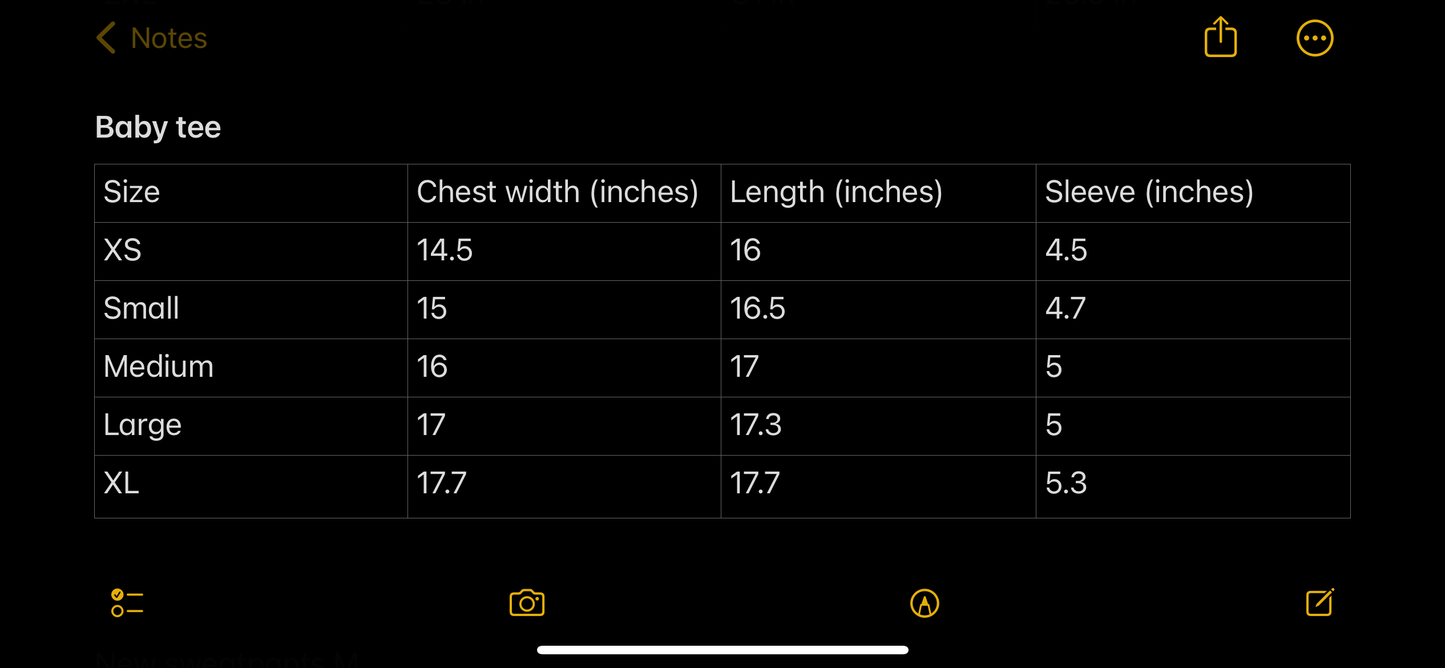Open the more options ellipsis menu

(1314, 38)
